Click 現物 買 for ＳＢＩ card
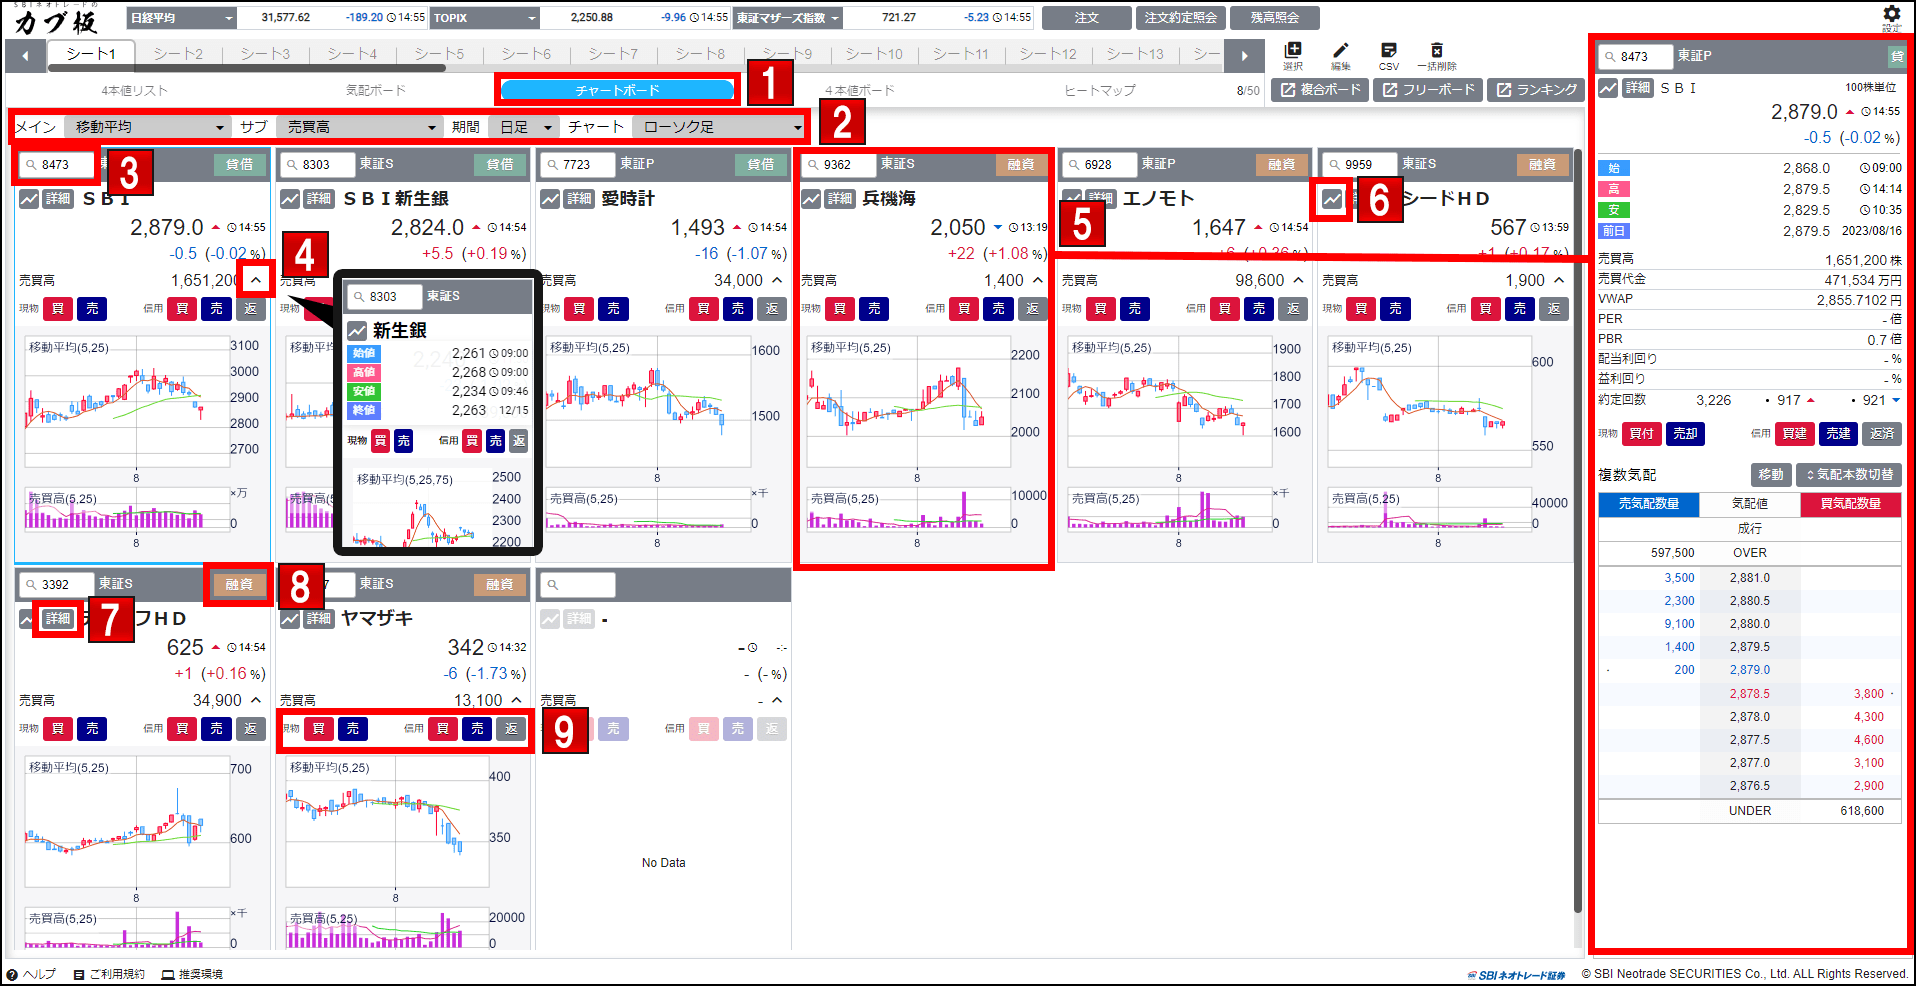Image resolution: width=1916 pixels, height=986 pixels. pos(58,309)
